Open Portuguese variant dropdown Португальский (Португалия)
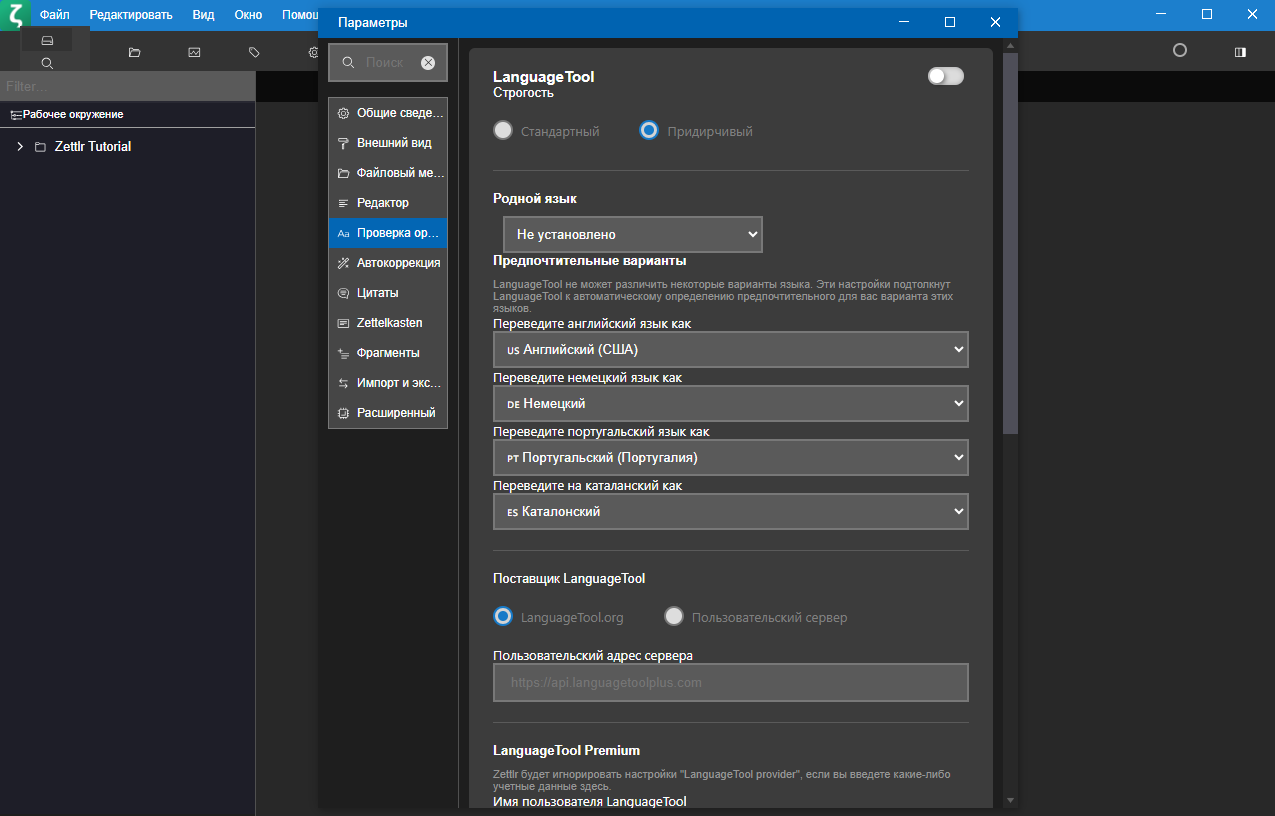The height and width of the screenshot is (816, 1275). point(731,458)
